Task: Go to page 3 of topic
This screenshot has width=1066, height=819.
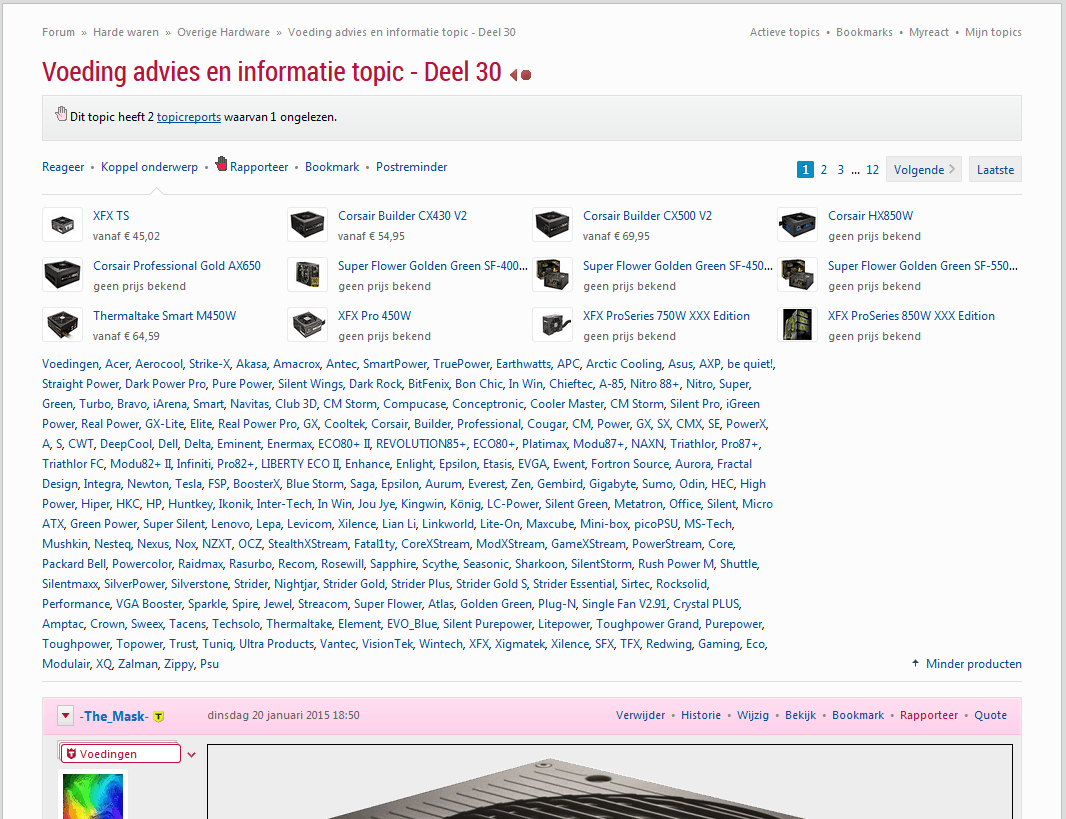Action: (840, 169)
